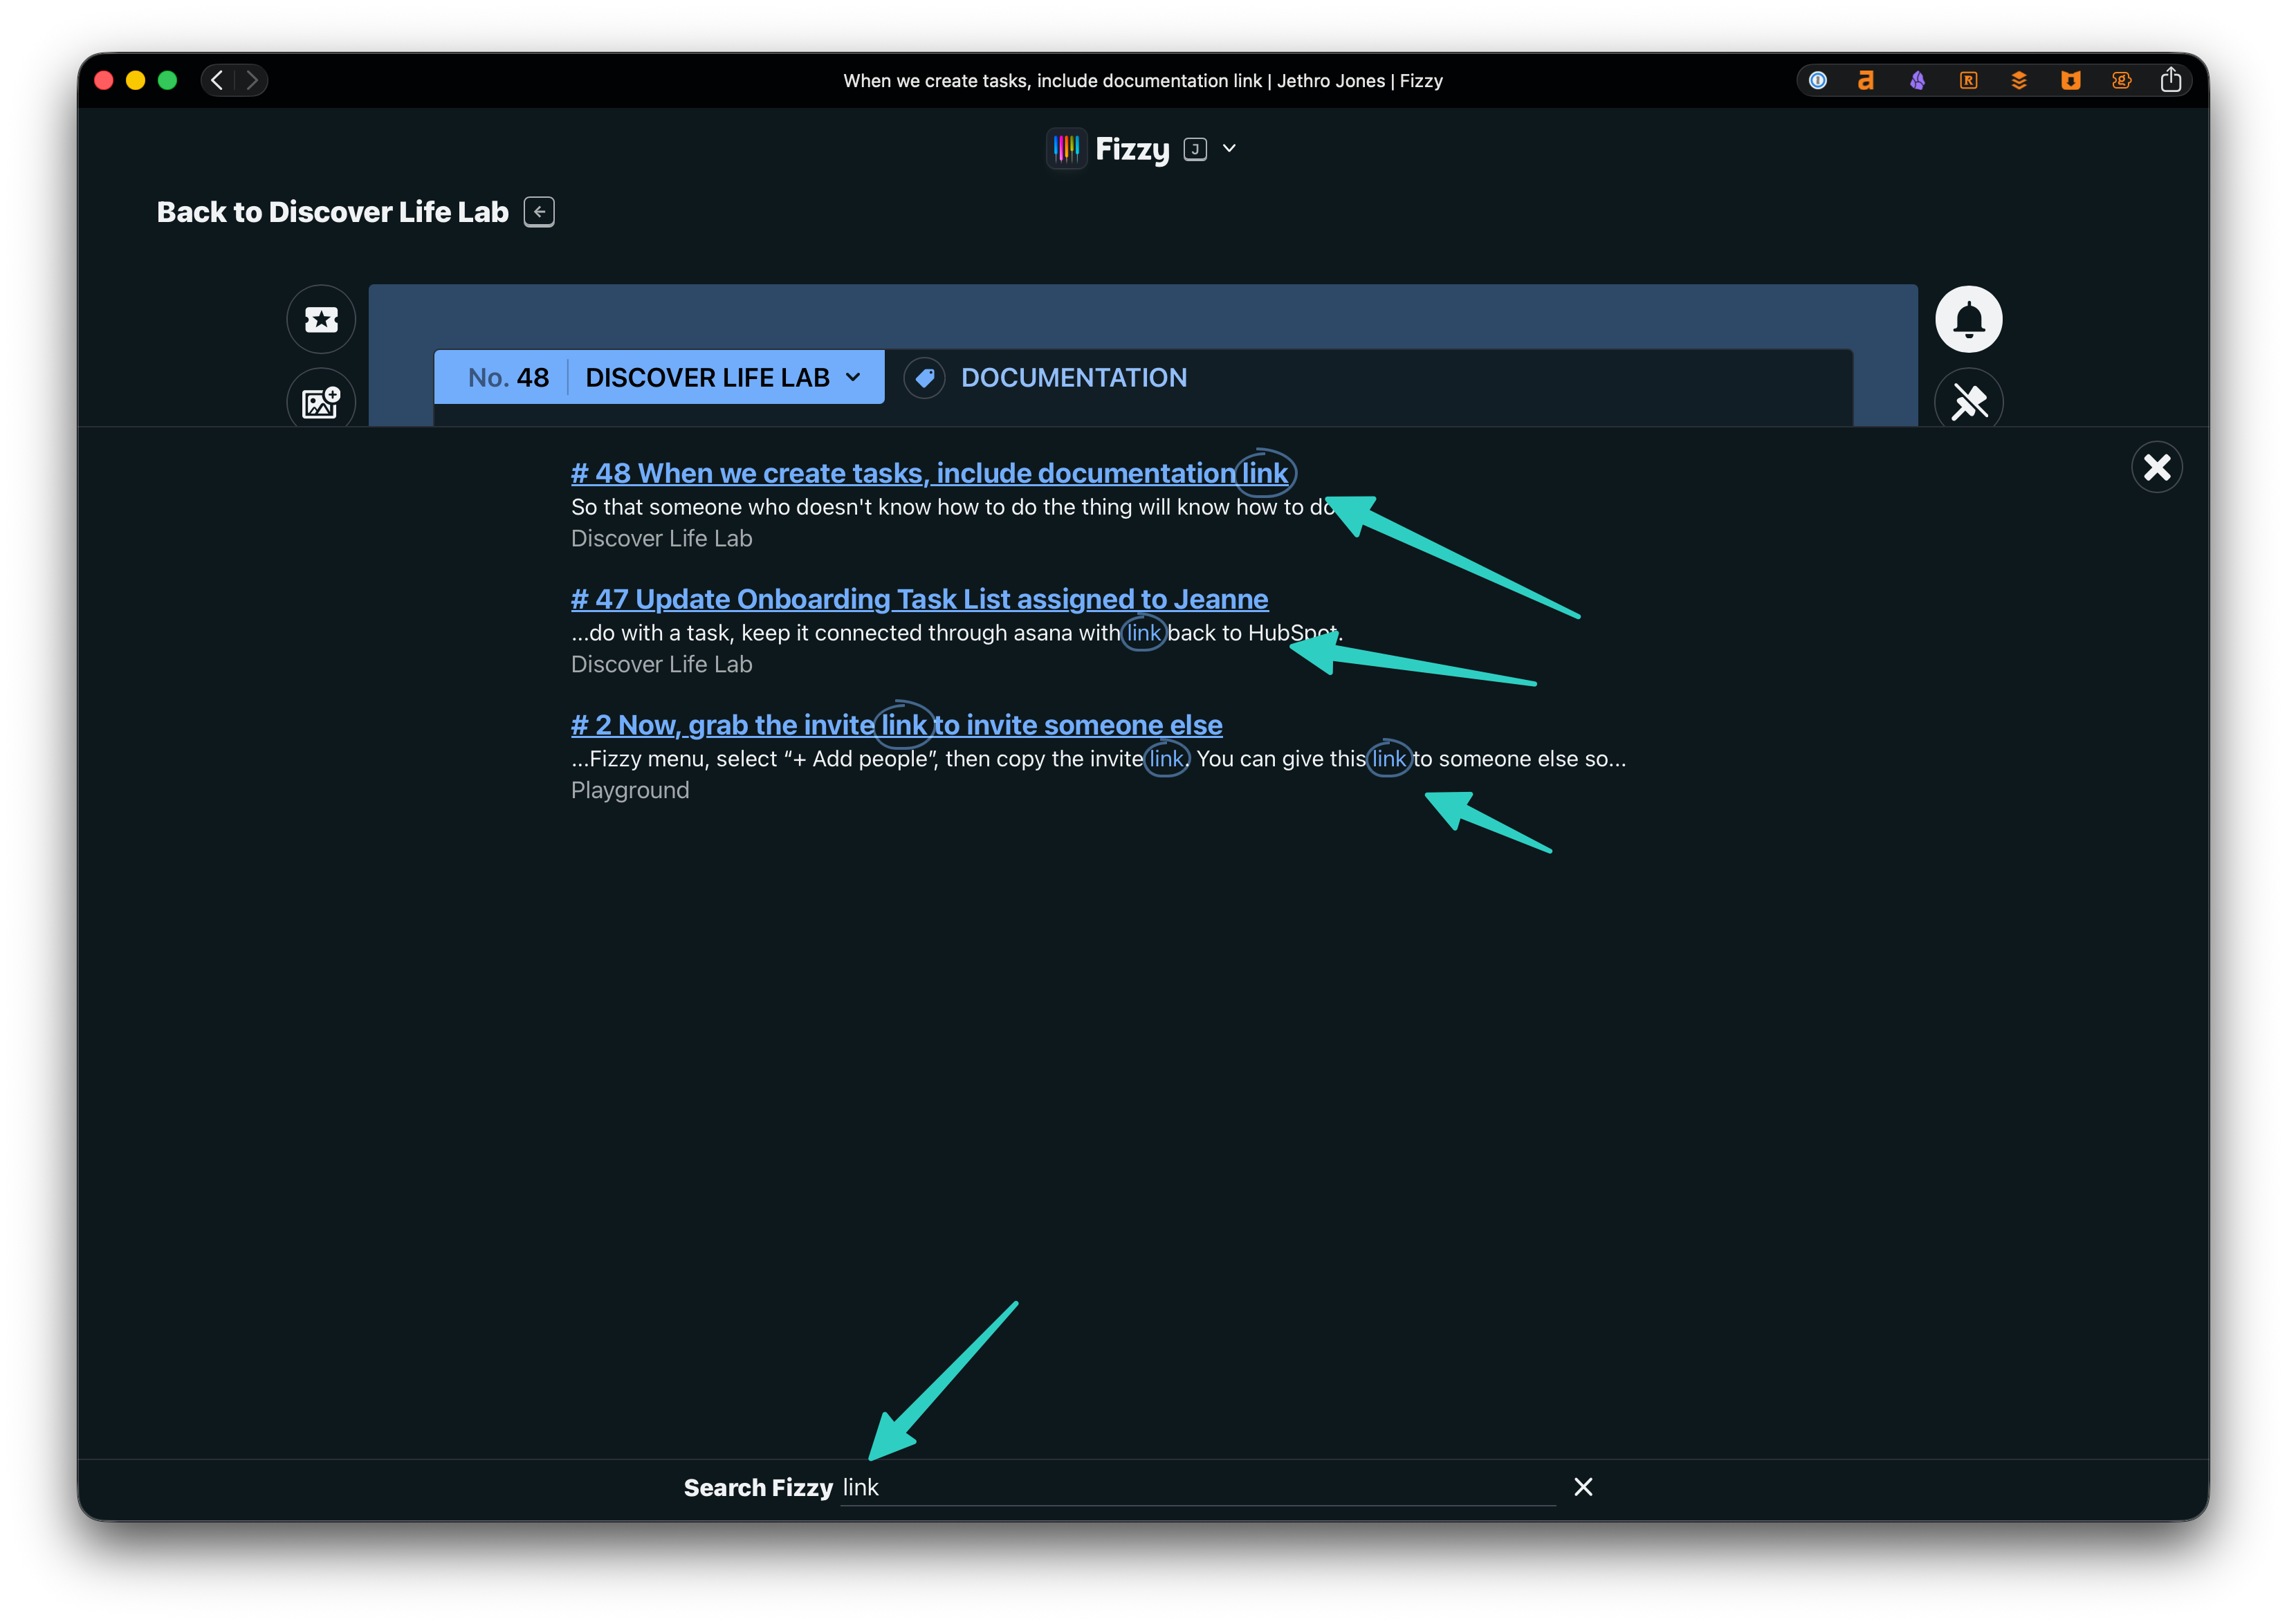Click the Share icon in toolbar

click(2170, 80)
